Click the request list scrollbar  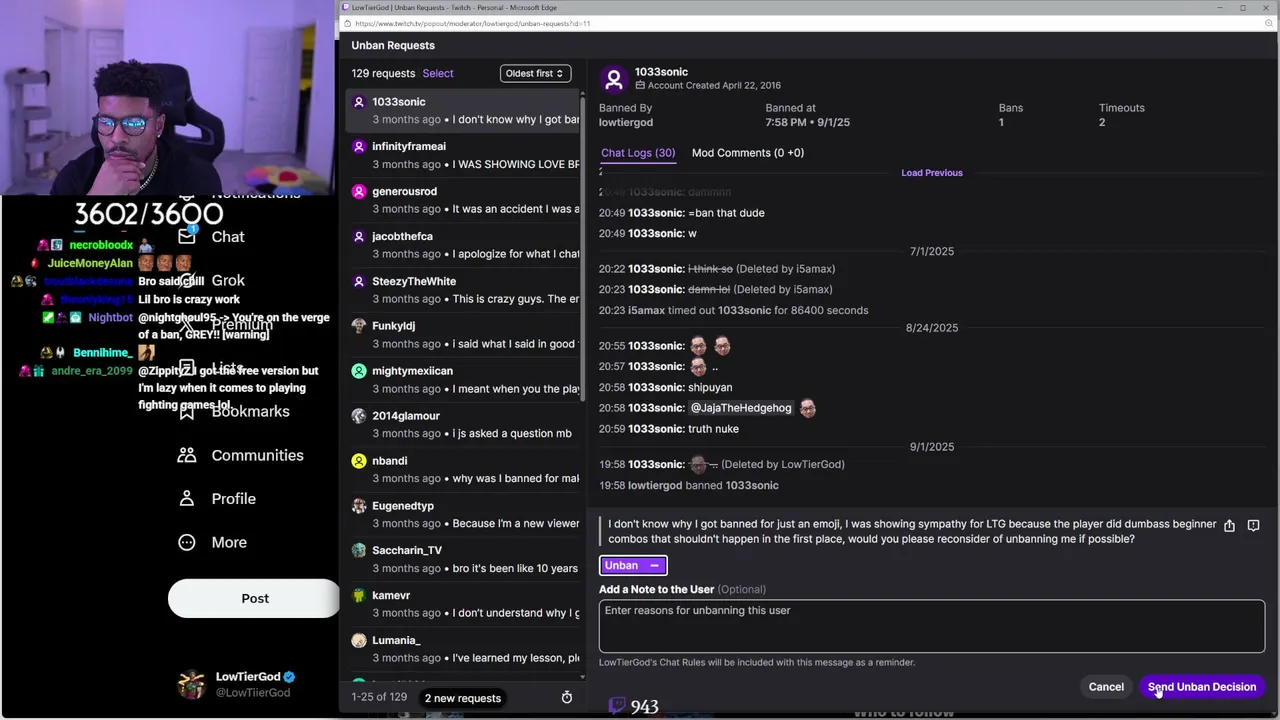[x=583, y=250]
